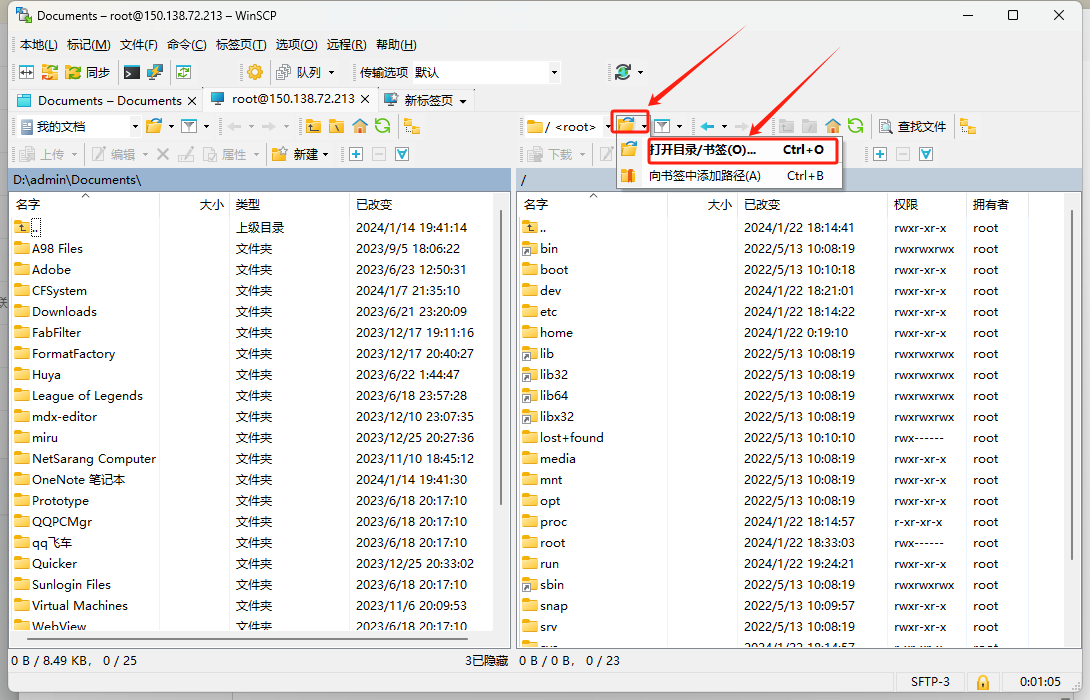Go to local home directory icon
Image resolution: width=1090 pixels, height=700 pixels.
[x=359, y=127]
